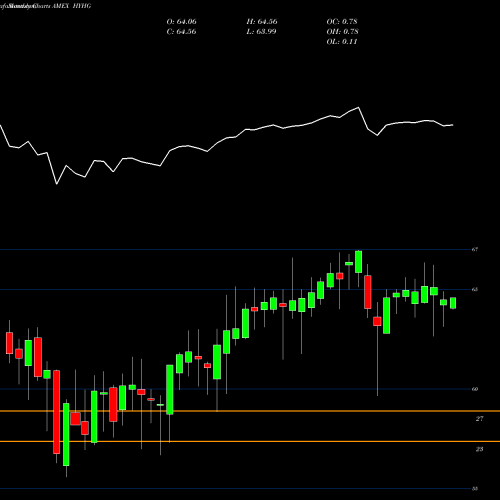The image size is (500, 500).
Task: Select the open value 'O: 64.06'
Action: tap(181, 22)
